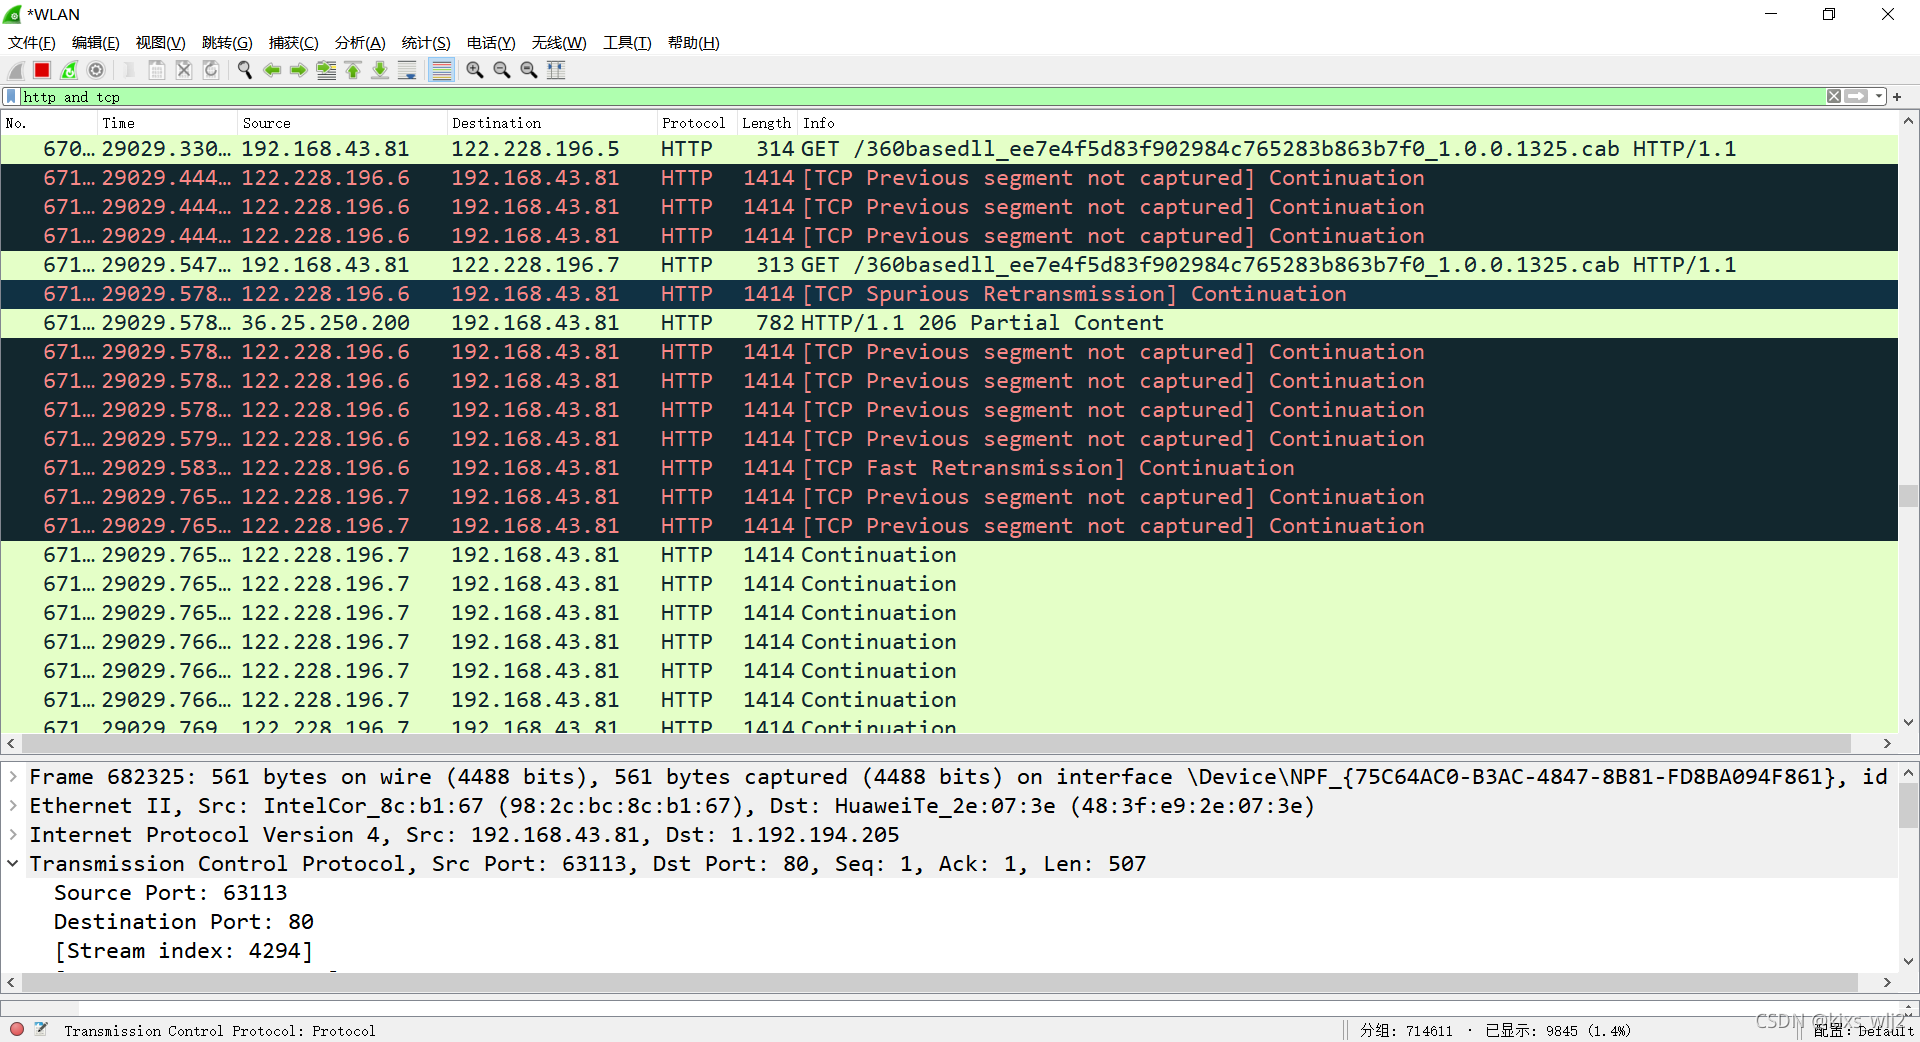The image size is (1920, 1042).
Task: Reset text to normal size
Action: tap(529, 70)
